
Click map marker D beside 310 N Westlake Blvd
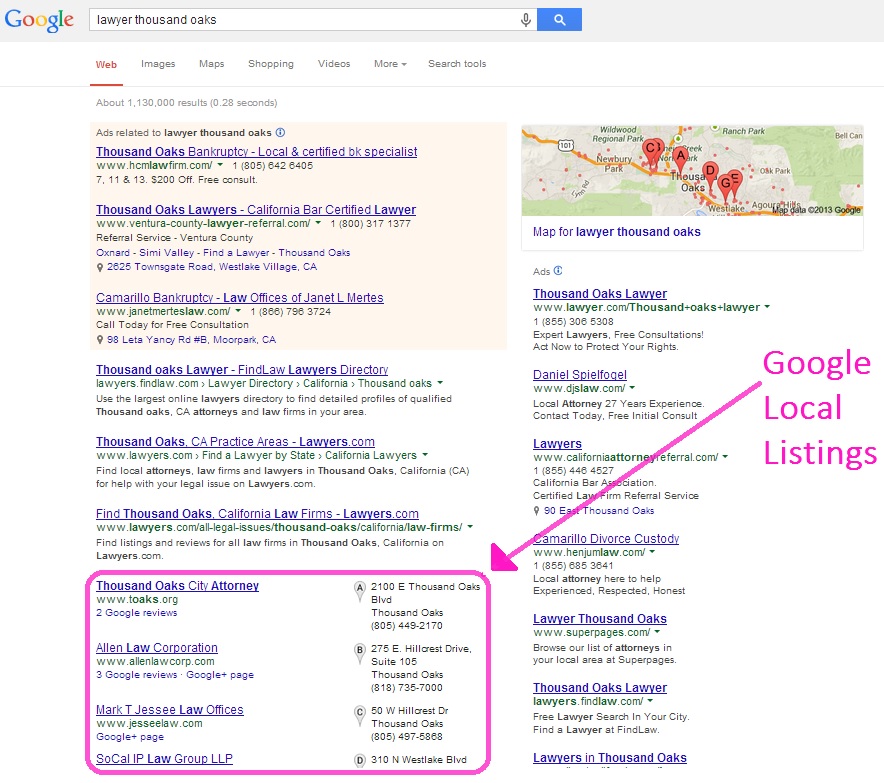(359, 760)
